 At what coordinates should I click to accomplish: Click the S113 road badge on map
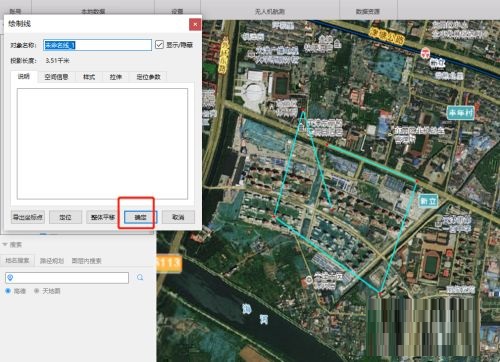[169, 263]
